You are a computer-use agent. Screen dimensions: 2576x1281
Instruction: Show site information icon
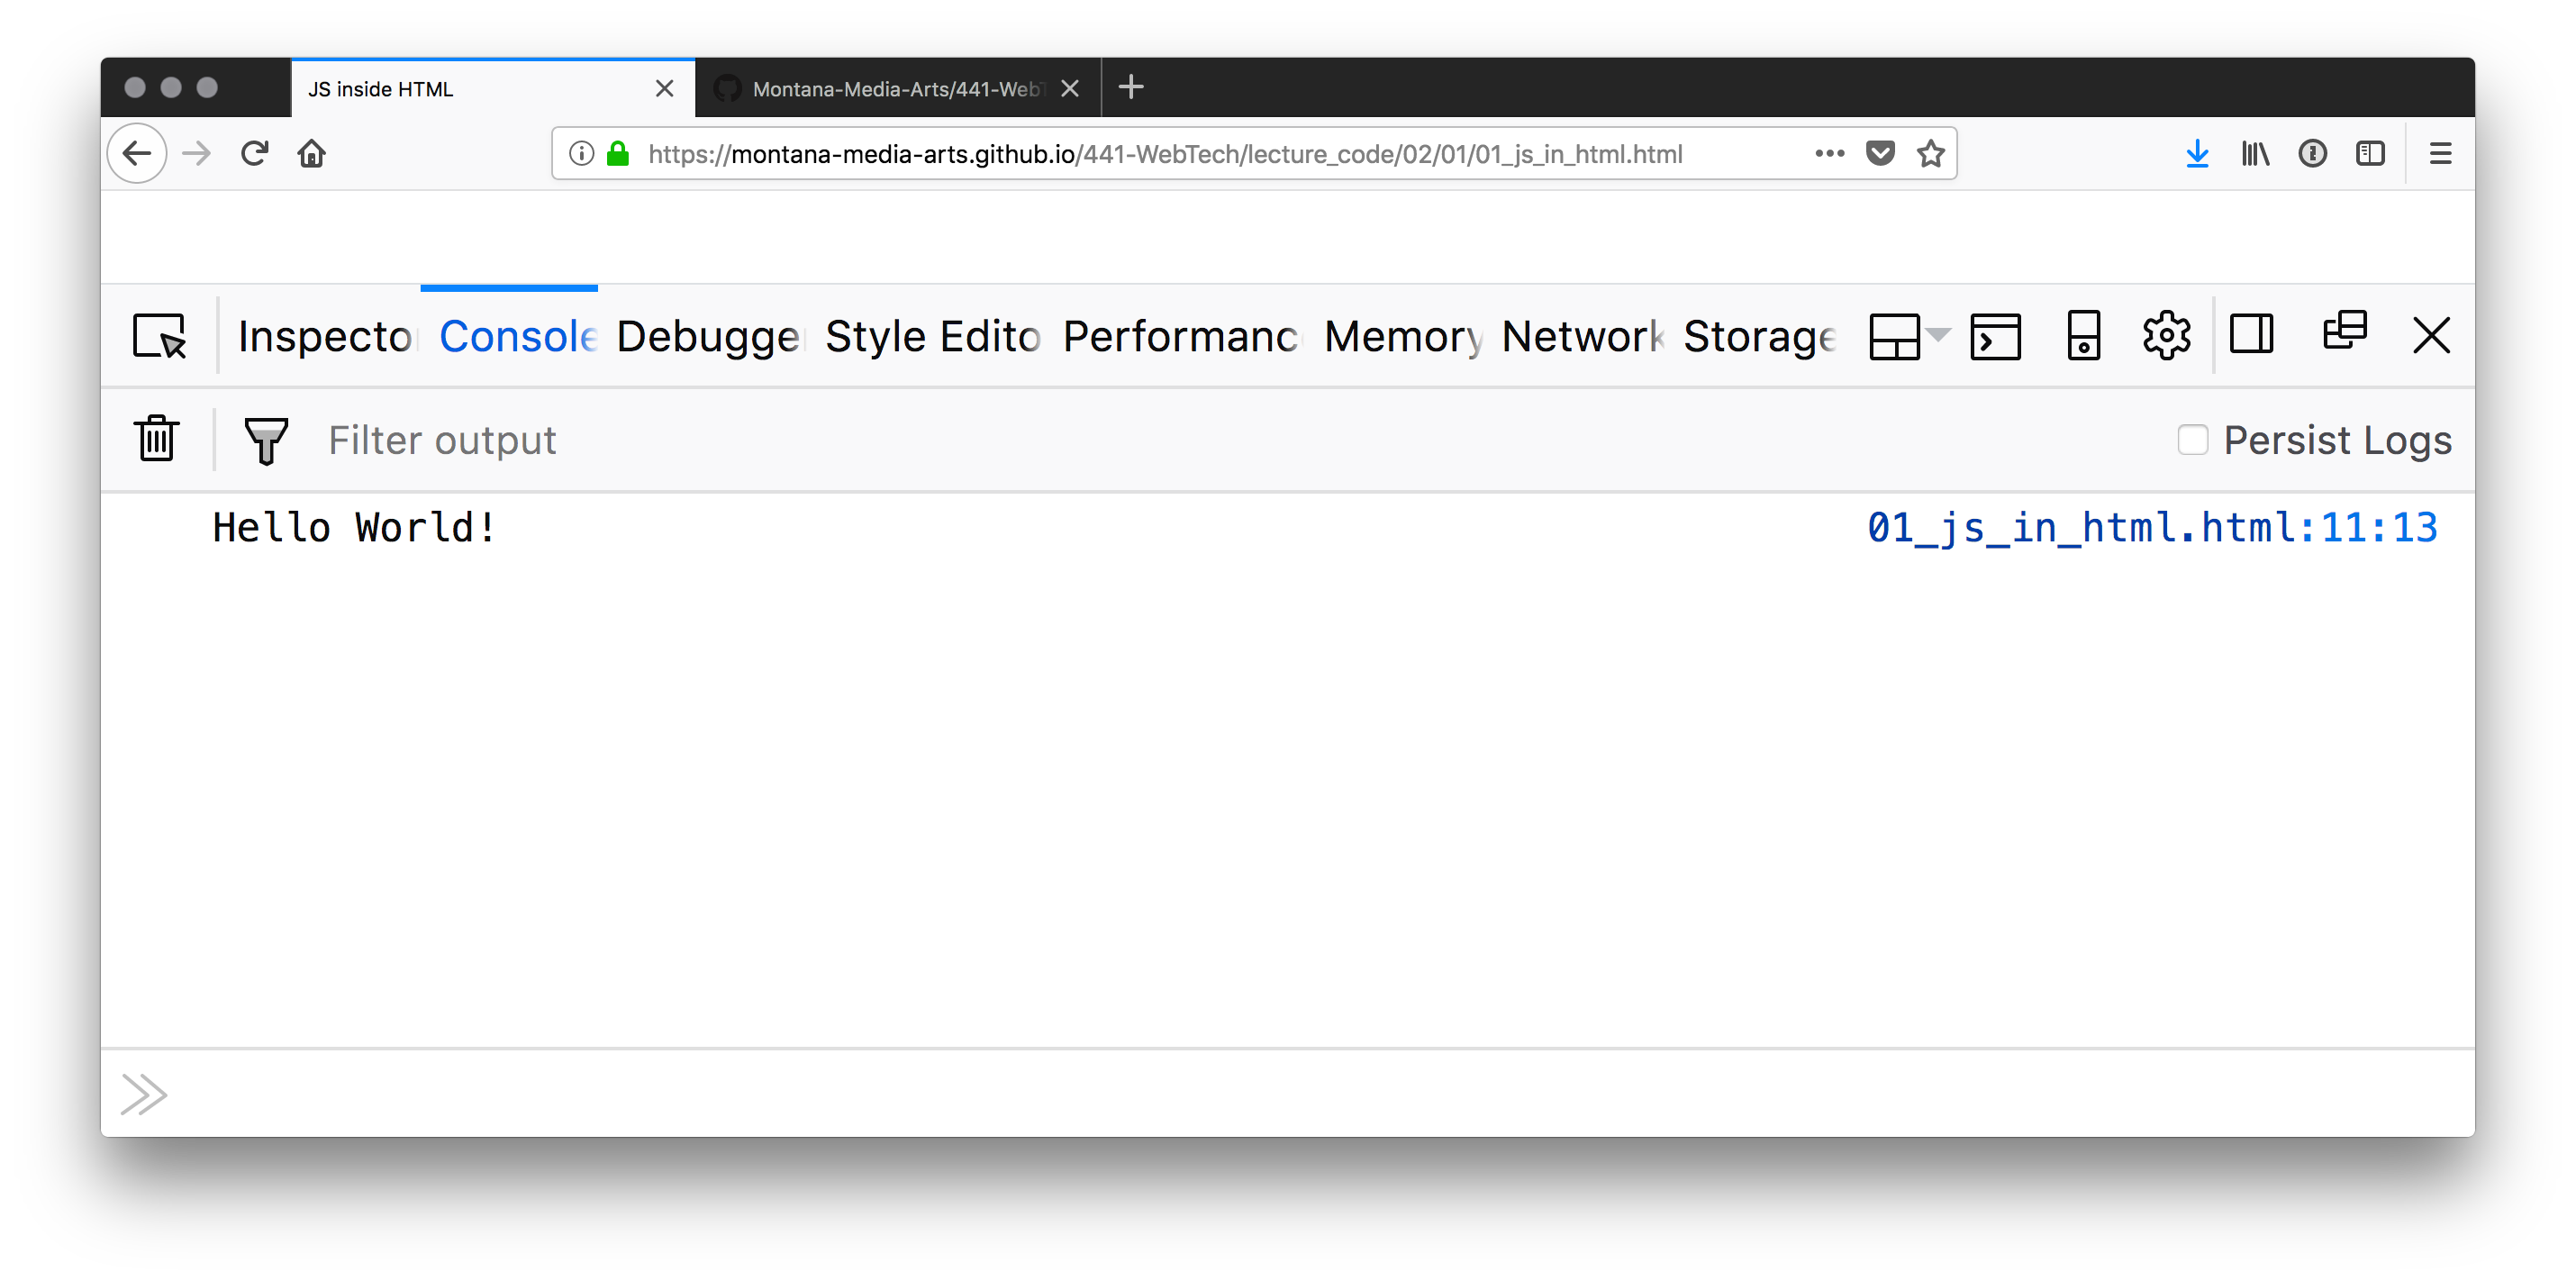tap(581, 153)
